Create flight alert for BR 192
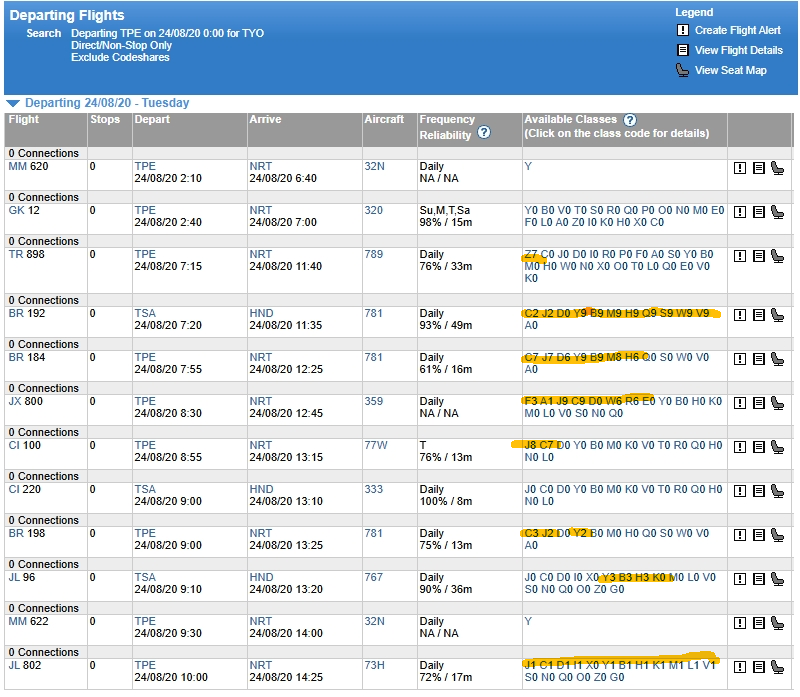 (x=740, y=315)
